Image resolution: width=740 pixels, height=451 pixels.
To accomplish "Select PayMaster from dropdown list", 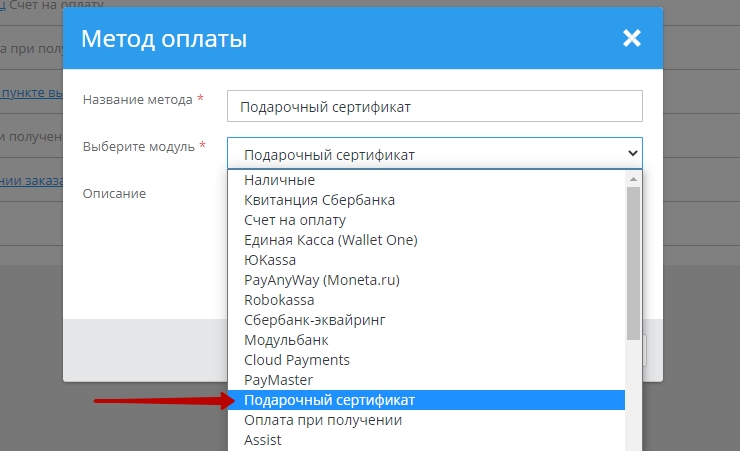I will 278,380.
